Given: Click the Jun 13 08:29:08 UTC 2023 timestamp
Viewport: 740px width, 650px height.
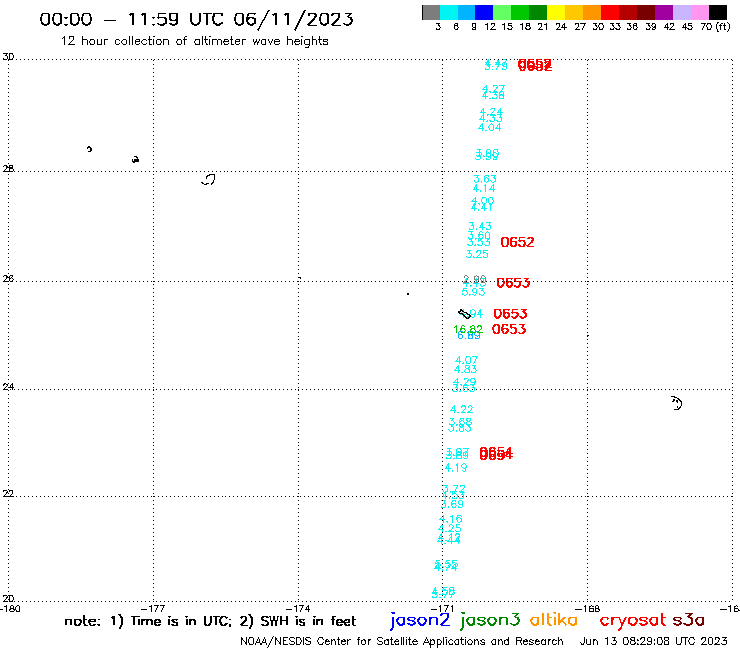Looking at the screenshot, I should tap(654, 641).
